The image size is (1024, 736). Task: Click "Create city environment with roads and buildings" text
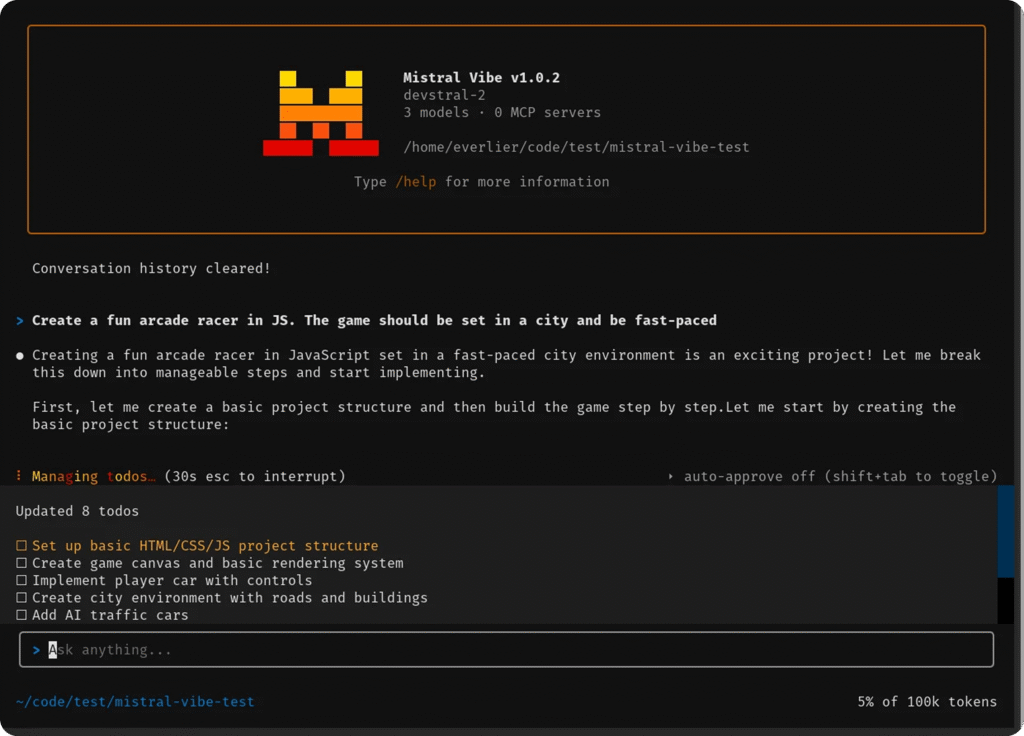[230, 598]
